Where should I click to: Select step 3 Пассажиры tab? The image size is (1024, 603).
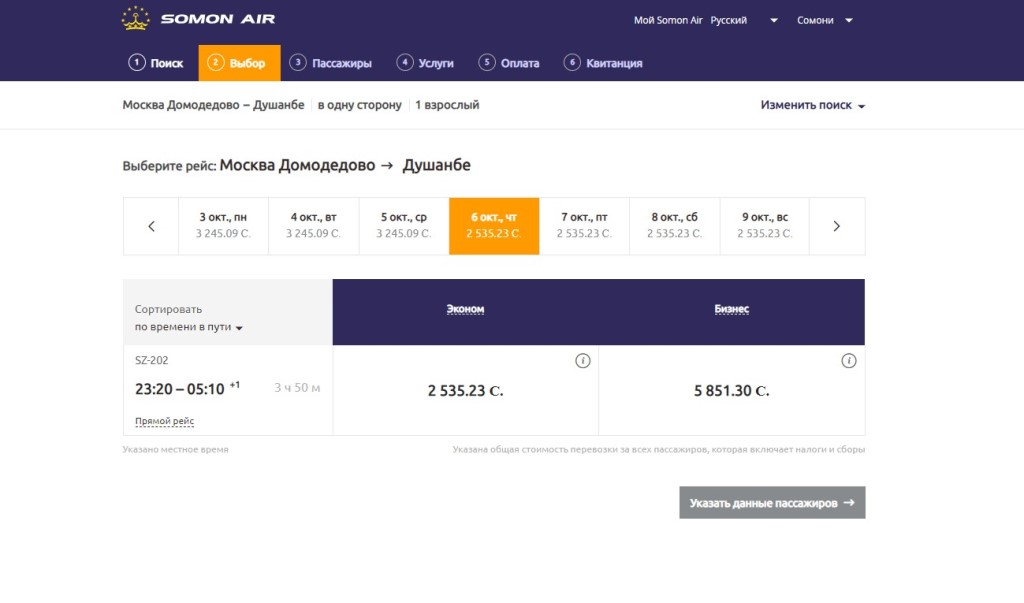point(331,63)
